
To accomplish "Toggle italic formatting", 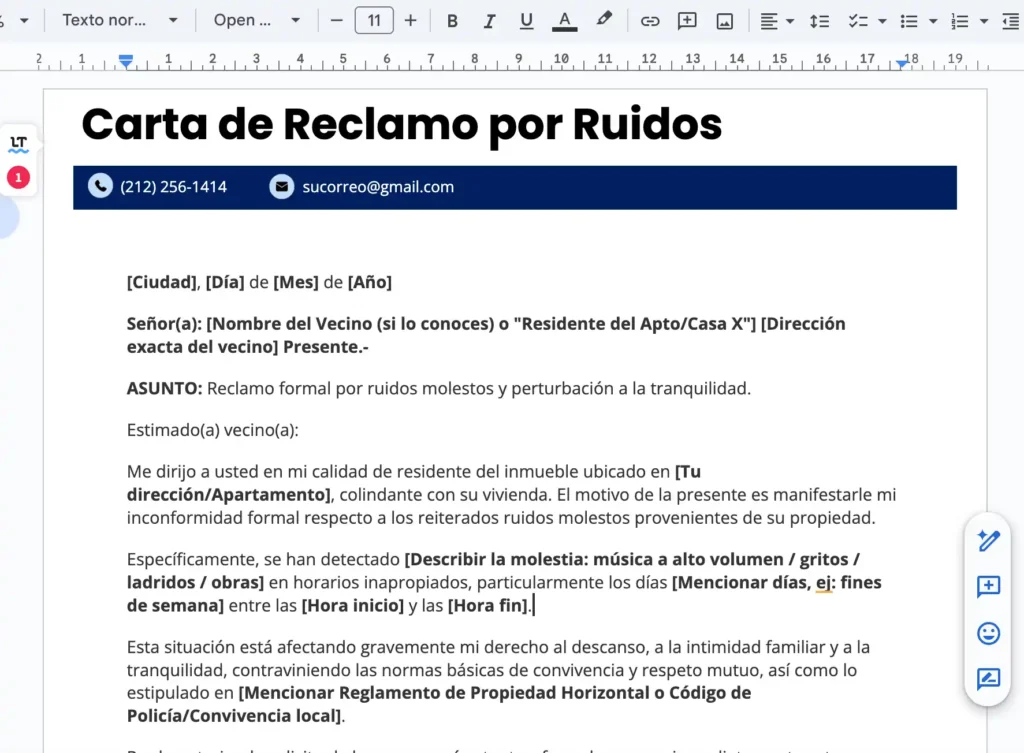I will pyautogui.click(x=489, y=20).
